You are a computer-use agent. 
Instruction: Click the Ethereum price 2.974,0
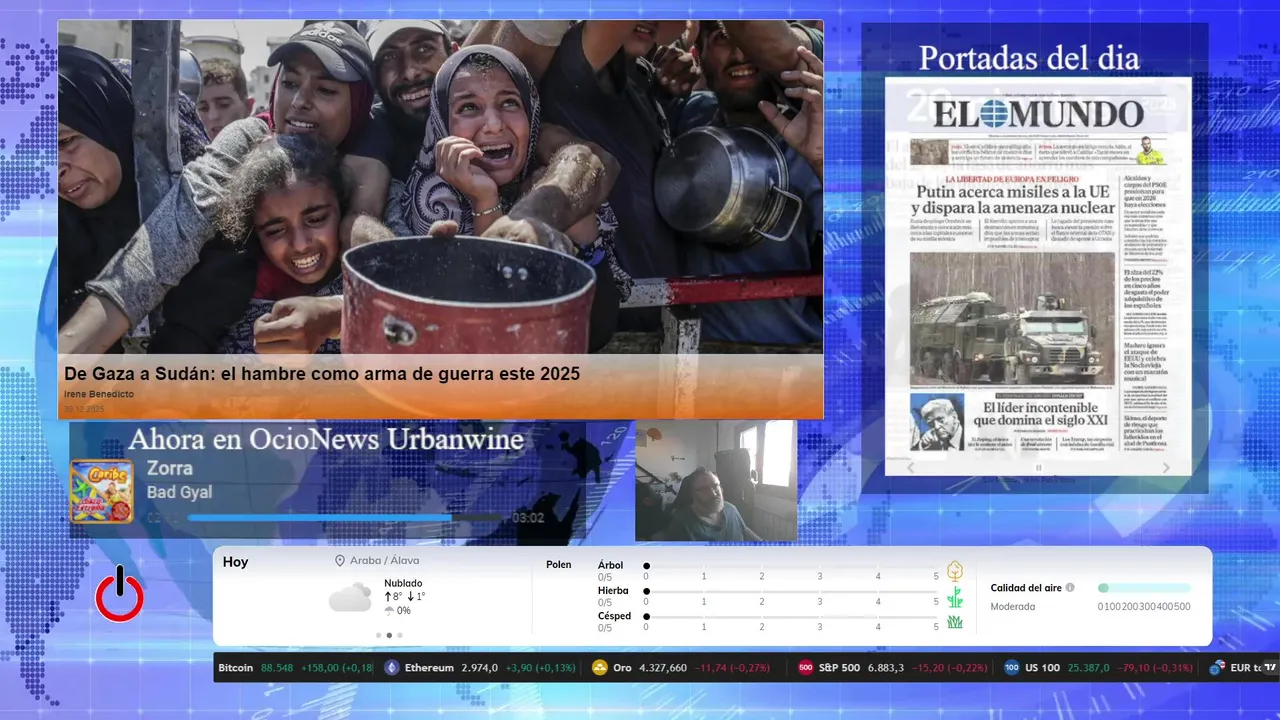click(x=479, y=667)
